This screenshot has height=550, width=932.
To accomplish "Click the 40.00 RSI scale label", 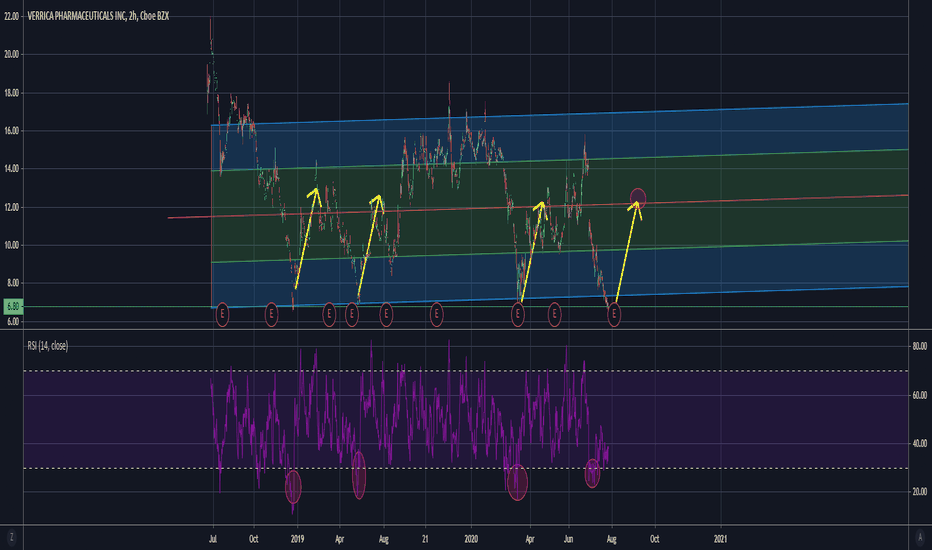I will point(920,443).
